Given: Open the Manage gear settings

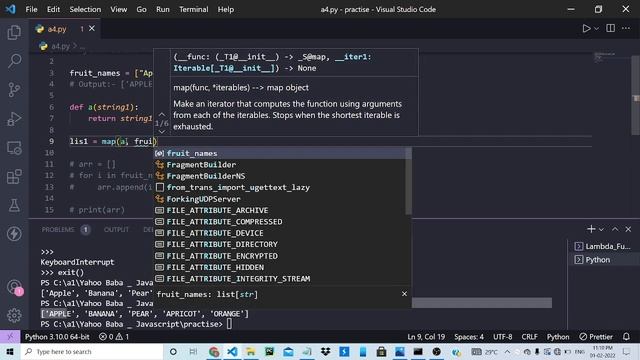Looking at the screenshot, I should point(14,316).
